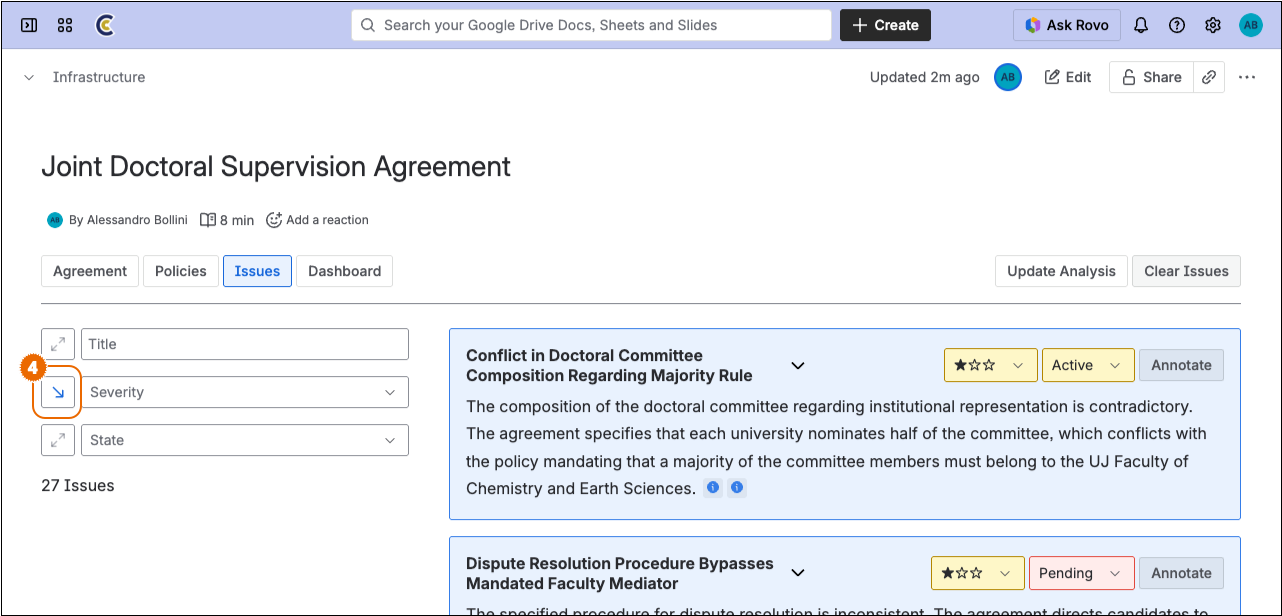Screen dimensions: 1282x616
Task: Open the app switcher grid icon
Action: pos(65,25)
